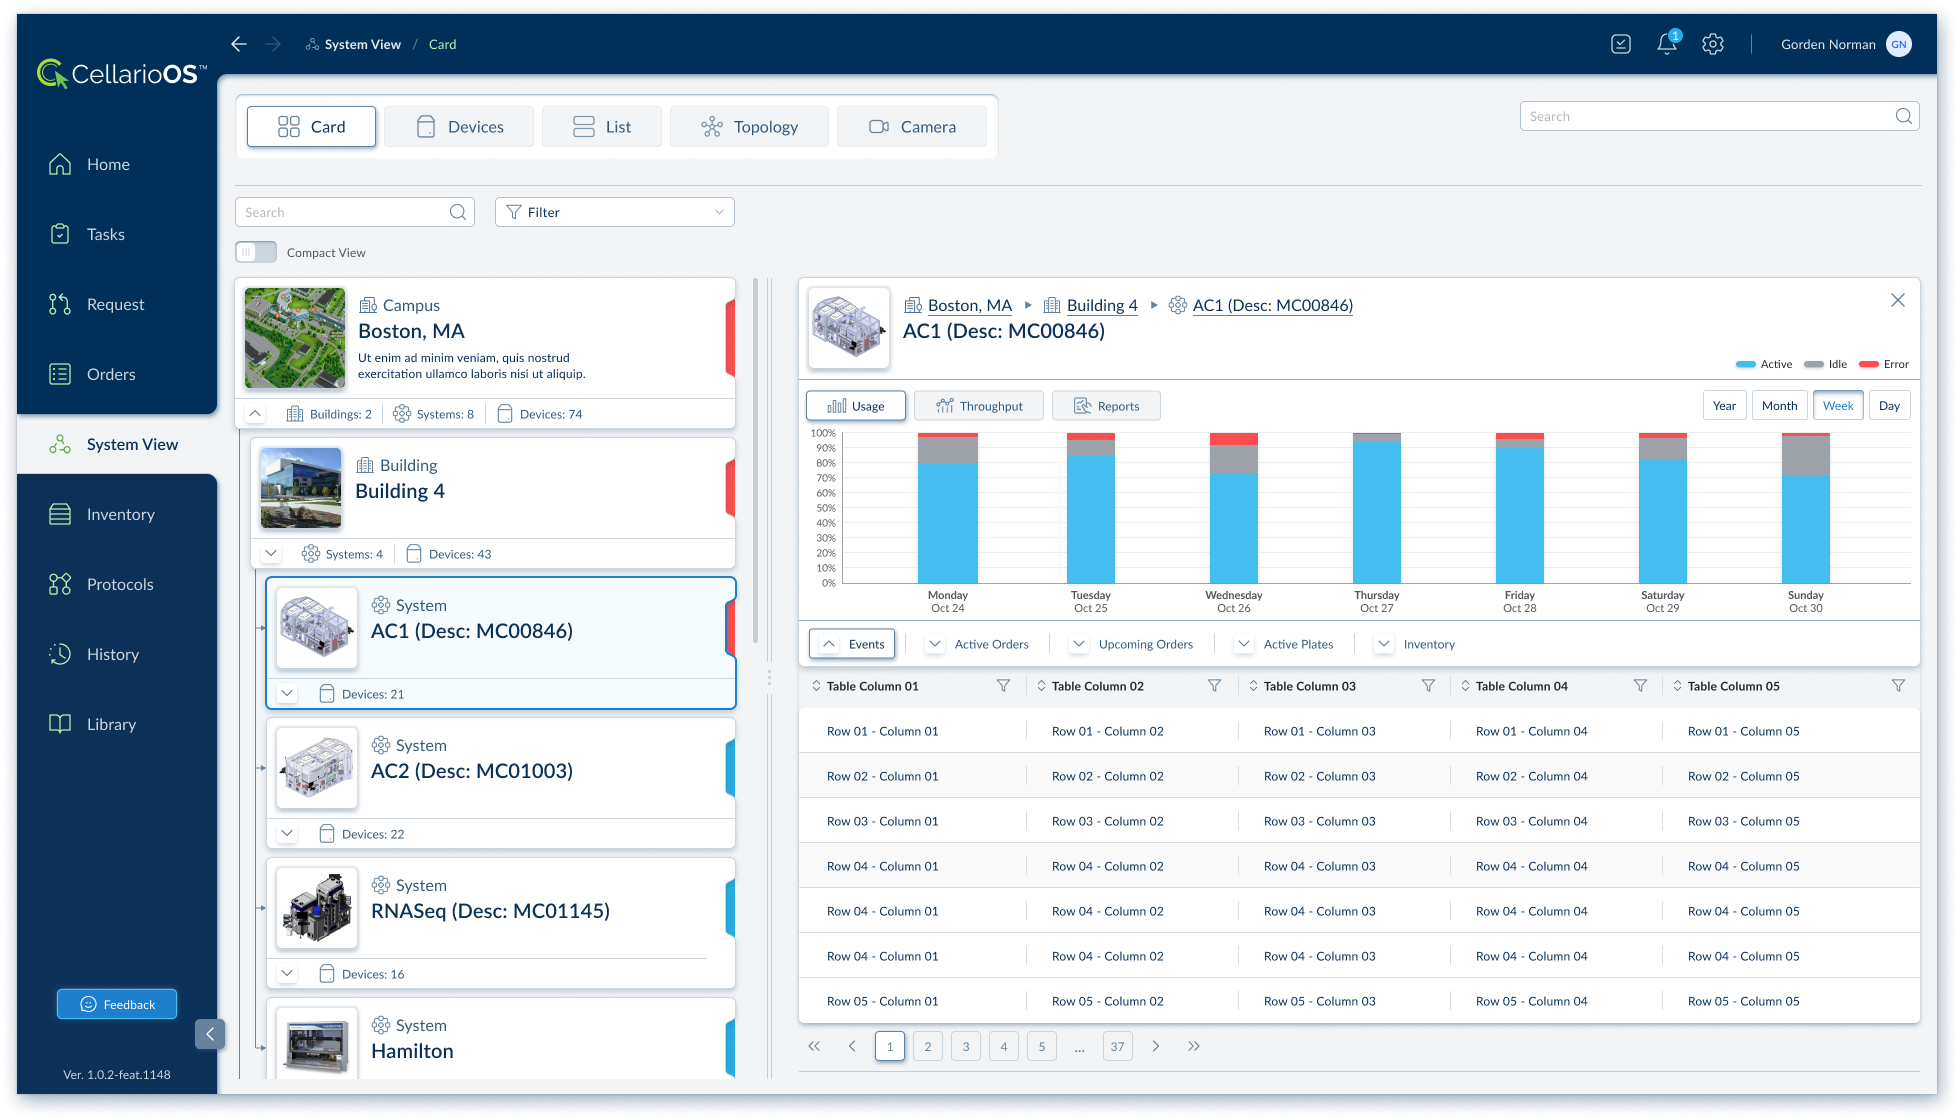Expand devices under AC2 system card
This screenshot has height=1120, width=1960.
tap(288, 833)
